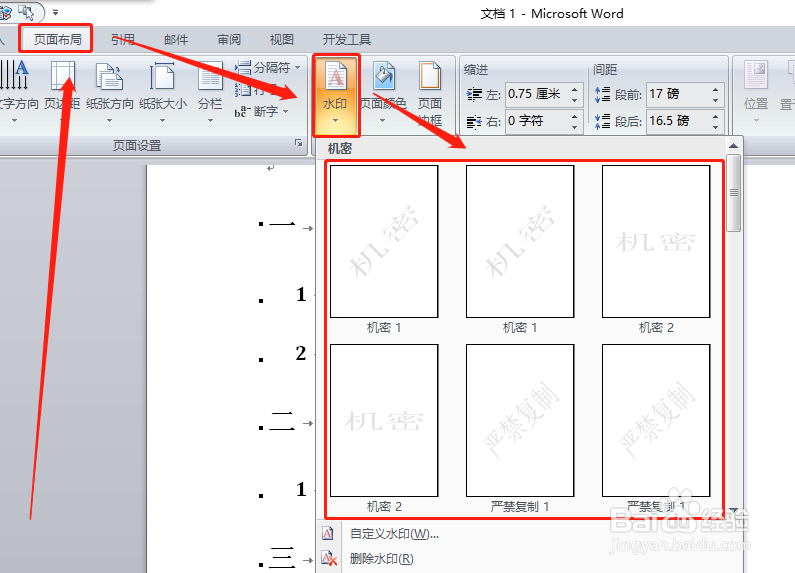Click the 段后 16.5 磅 spacing field

pyautogui.click(x=678, y=121)
